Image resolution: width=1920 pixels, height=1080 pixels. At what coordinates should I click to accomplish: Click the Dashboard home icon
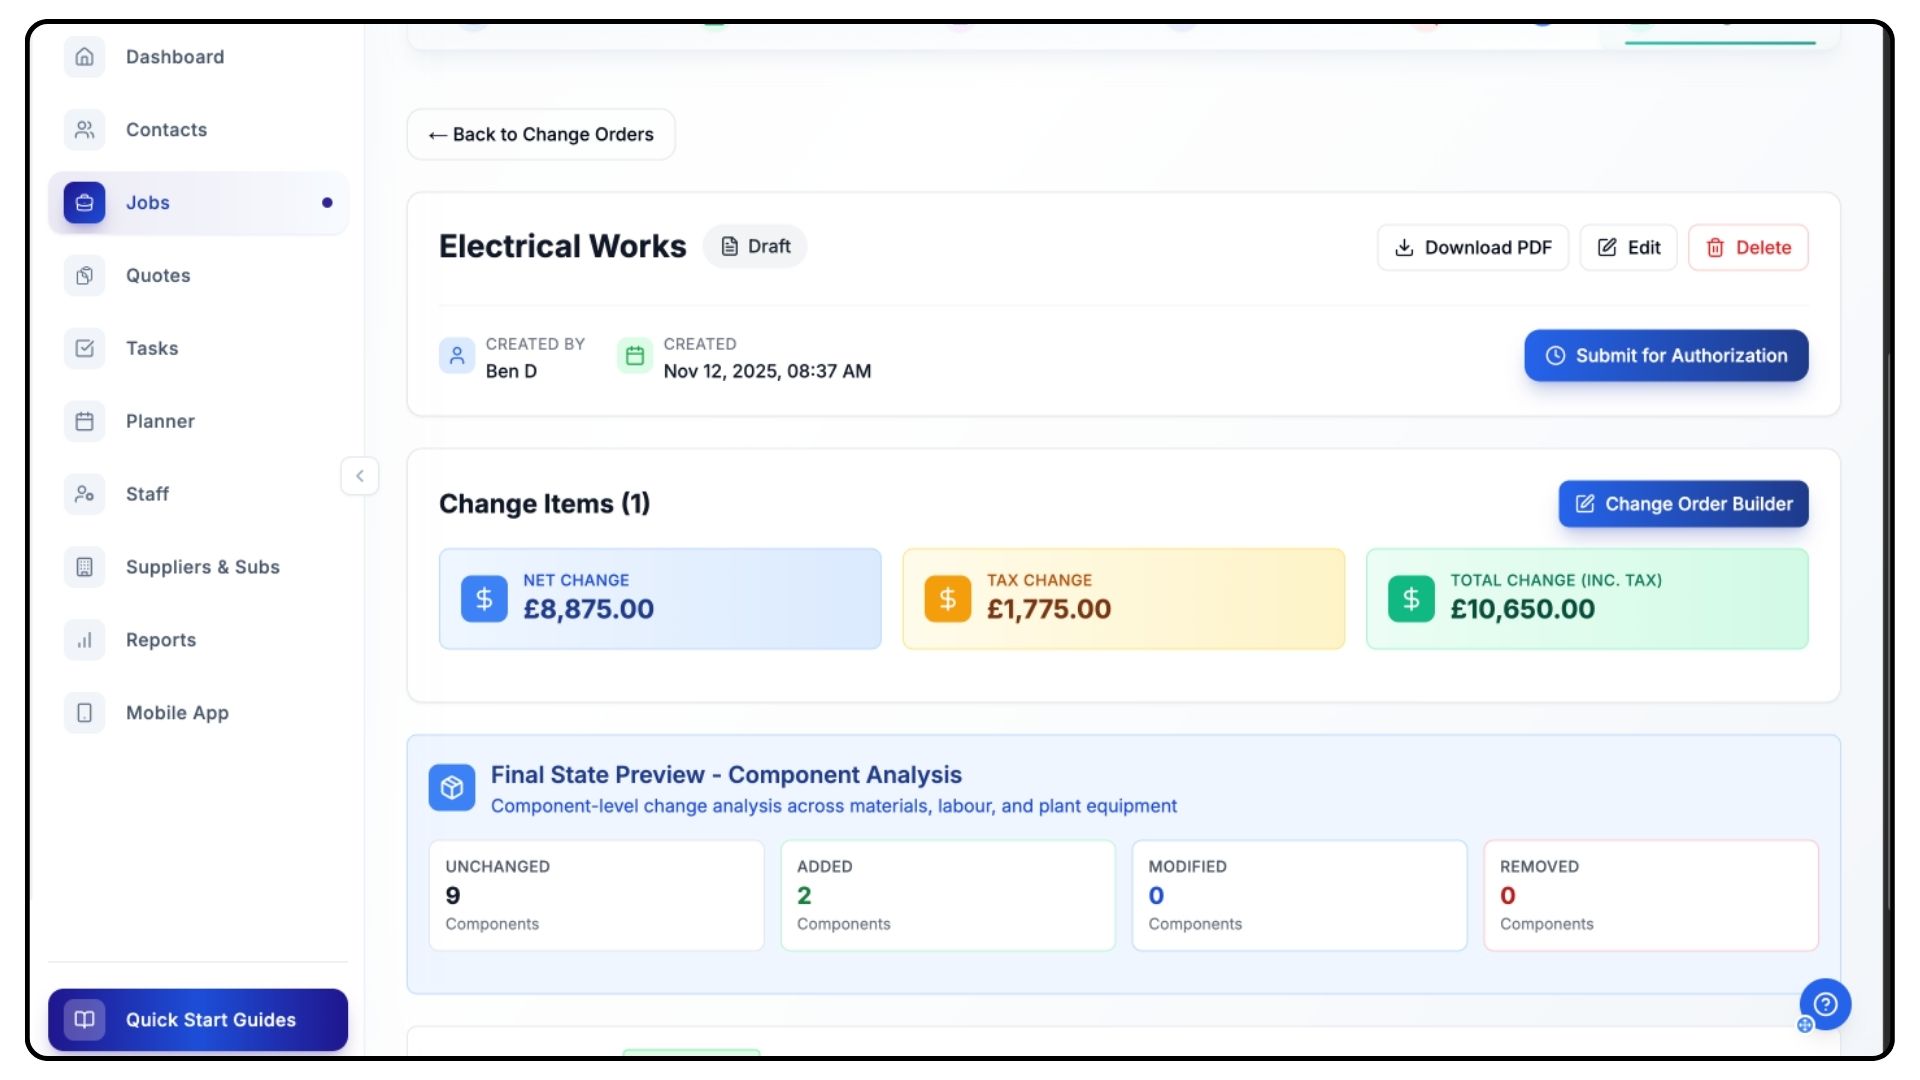click(x=85, y=57)
